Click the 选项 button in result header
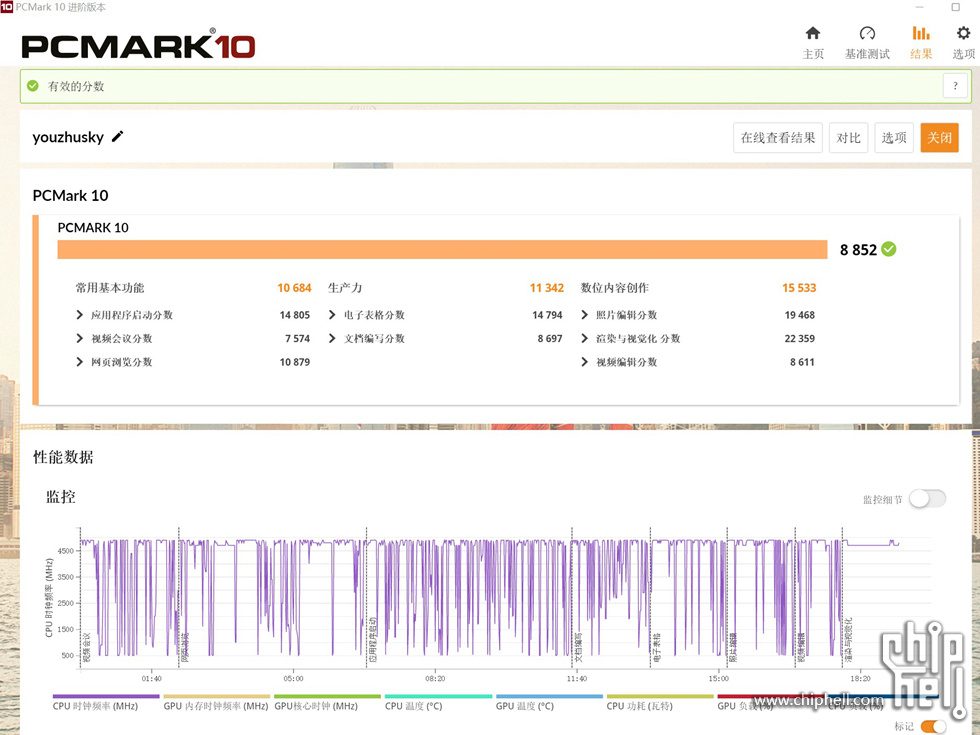This screenshot has height=735, width=980. pyautogui.click(x=894, y=138)
